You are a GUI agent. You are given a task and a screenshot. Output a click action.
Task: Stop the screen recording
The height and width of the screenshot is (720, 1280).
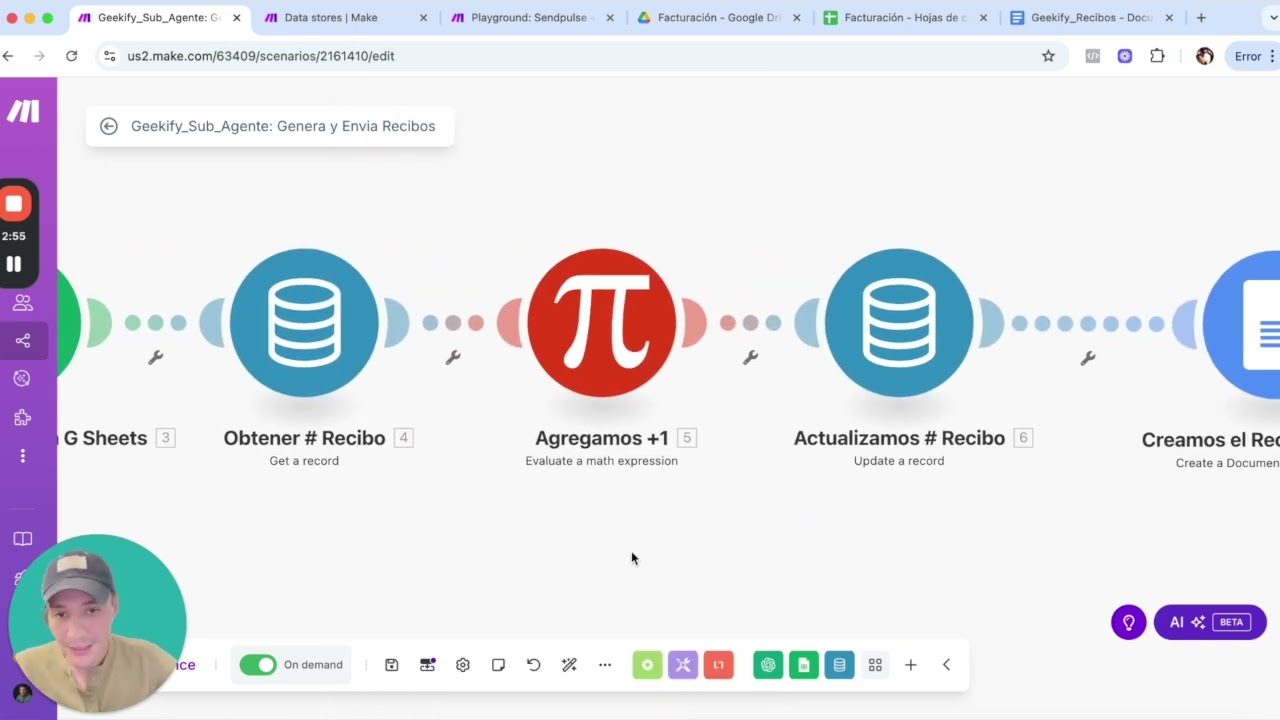point(15,204)
